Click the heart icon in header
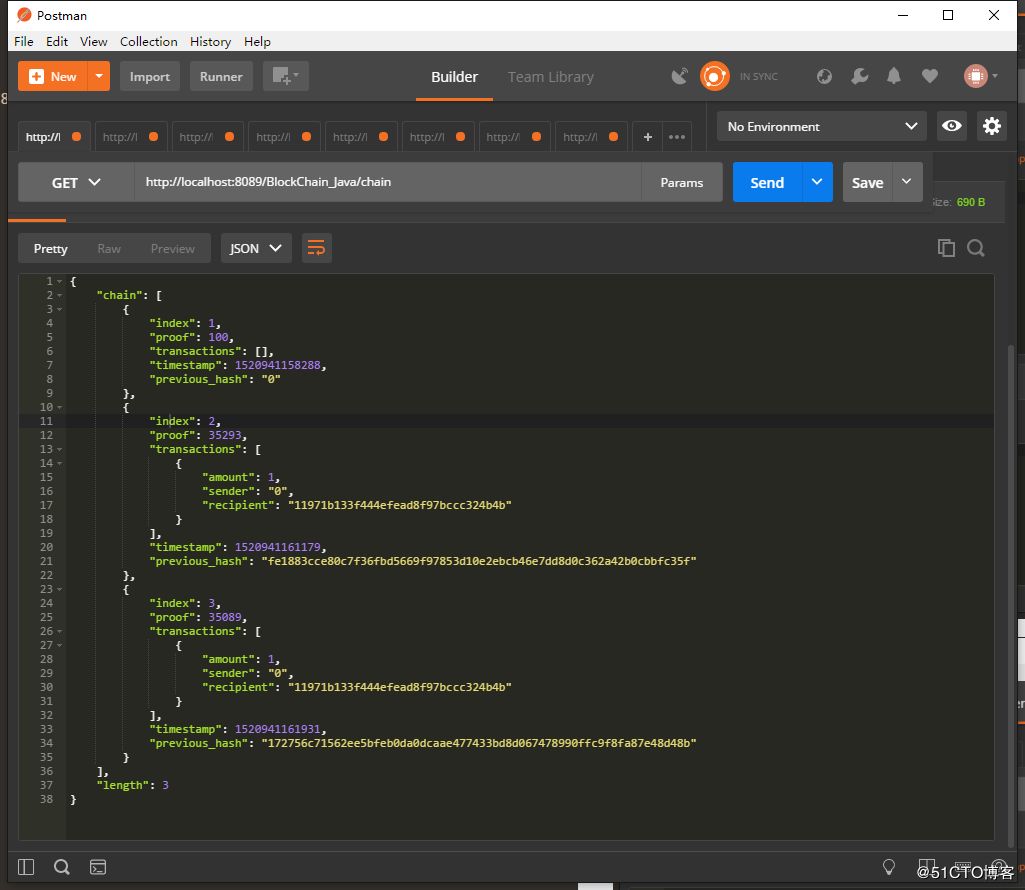The height and width of the screenshot is (890, 1025). point(930,76)
